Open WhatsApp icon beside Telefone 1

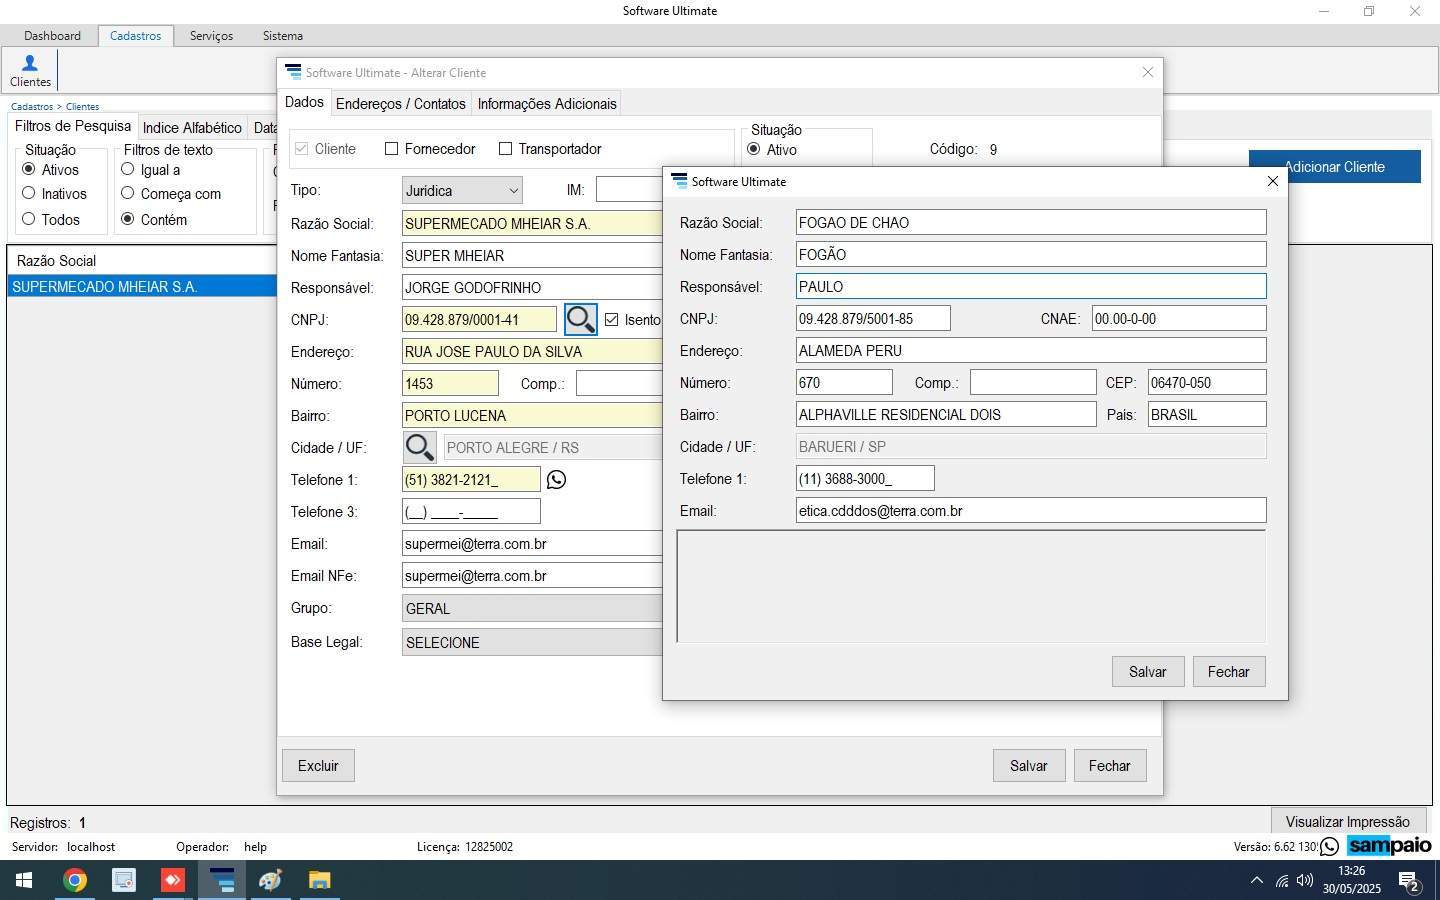557,480
